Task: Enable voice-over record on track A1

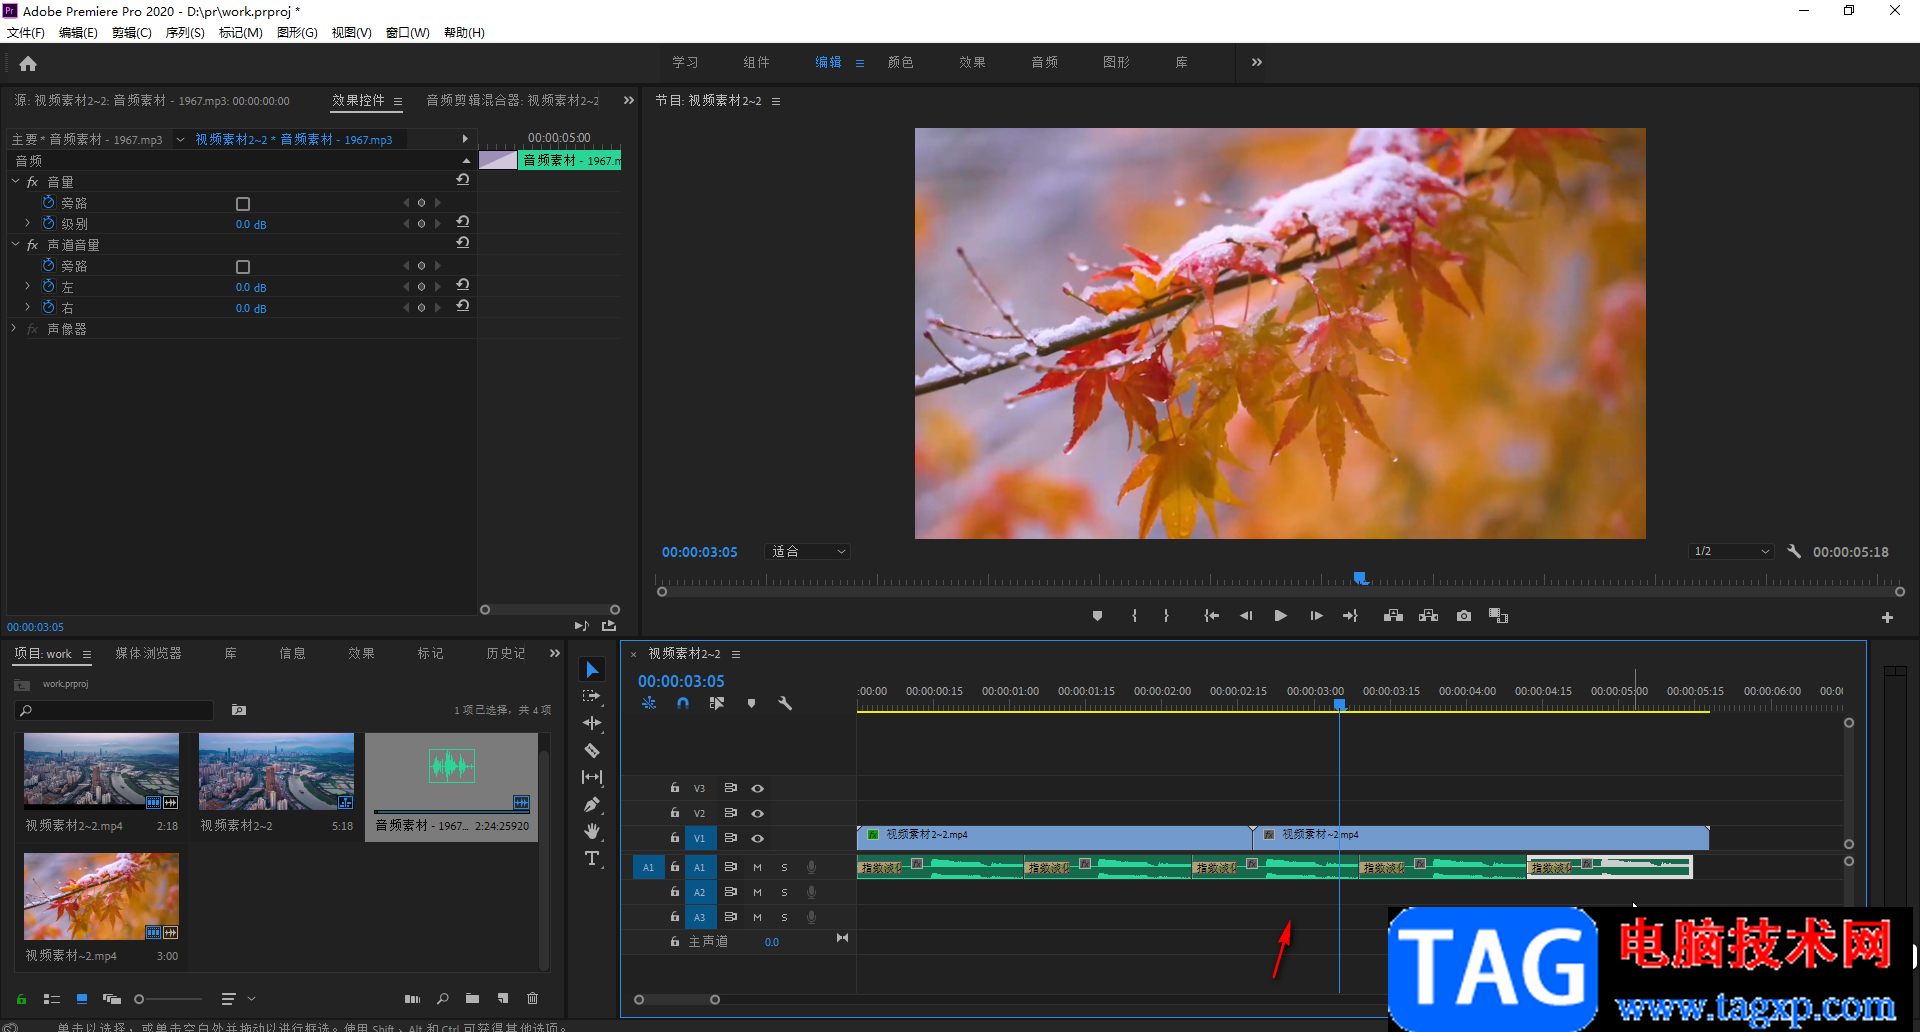Action: [x=811, y=867]
